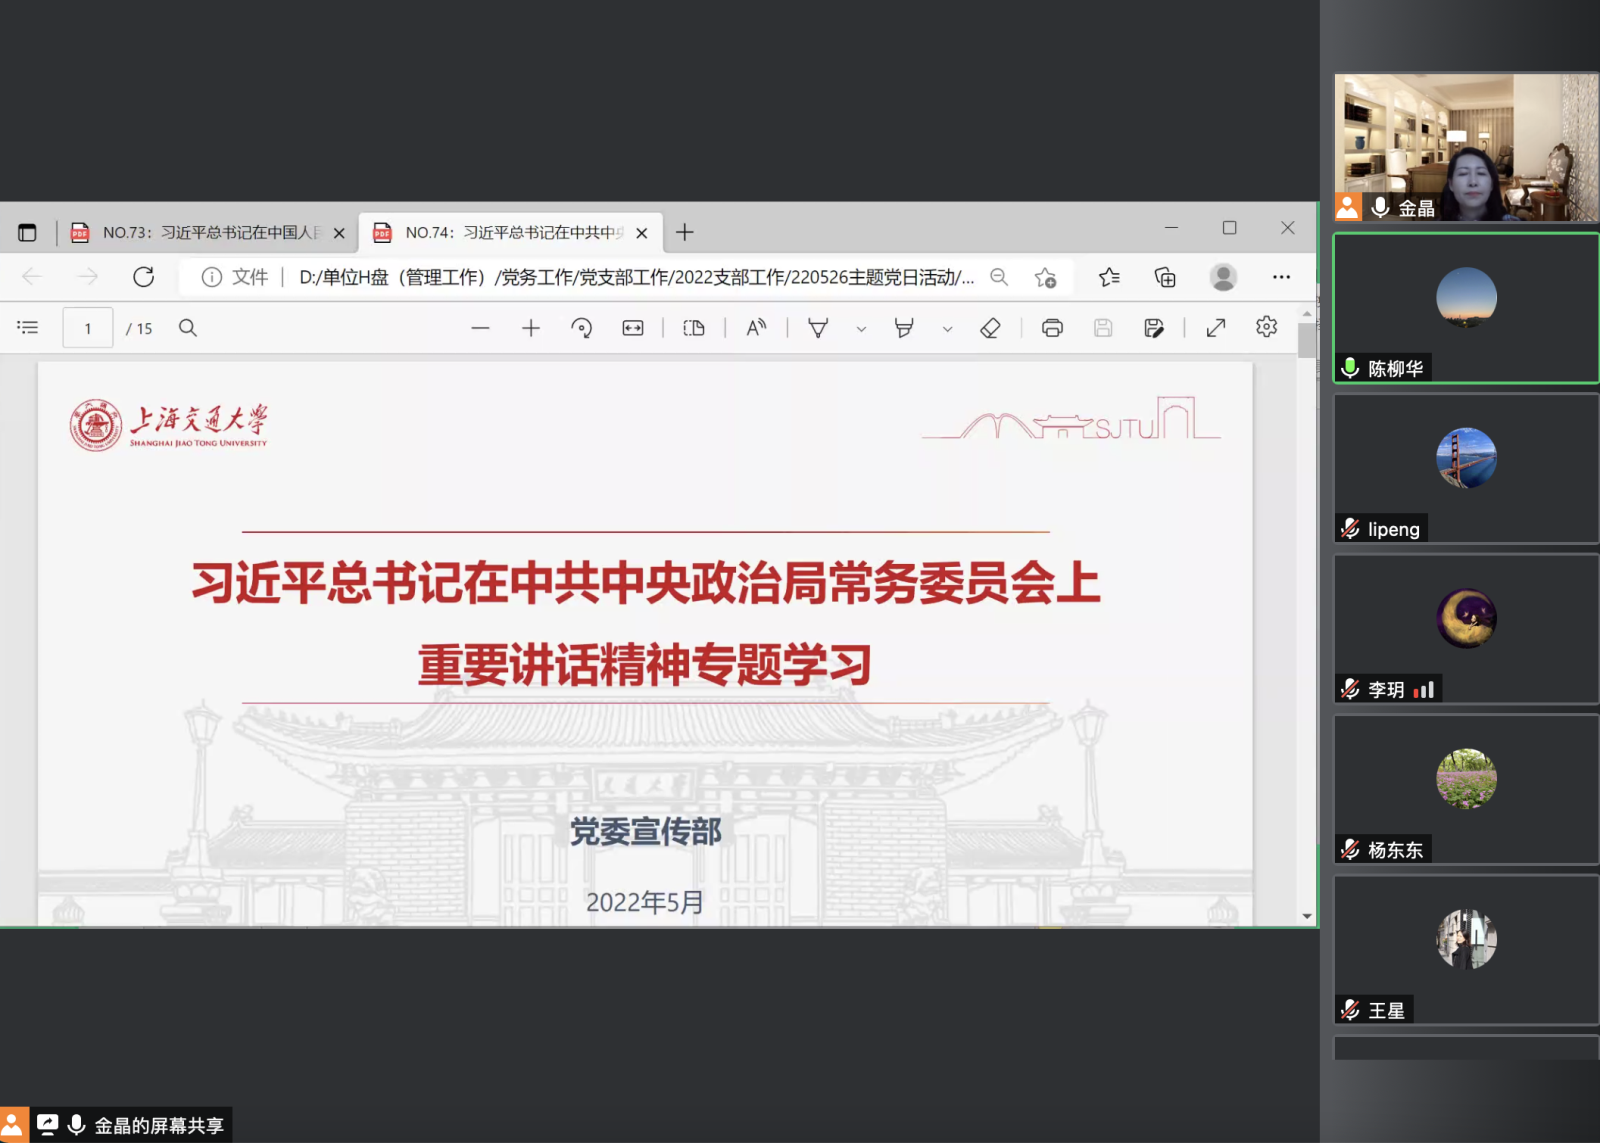This screenshot has width=1600, height=1143.
Task: Click the PDF vertical scrollbar thumb
Action: click(x=1307, y=340)
